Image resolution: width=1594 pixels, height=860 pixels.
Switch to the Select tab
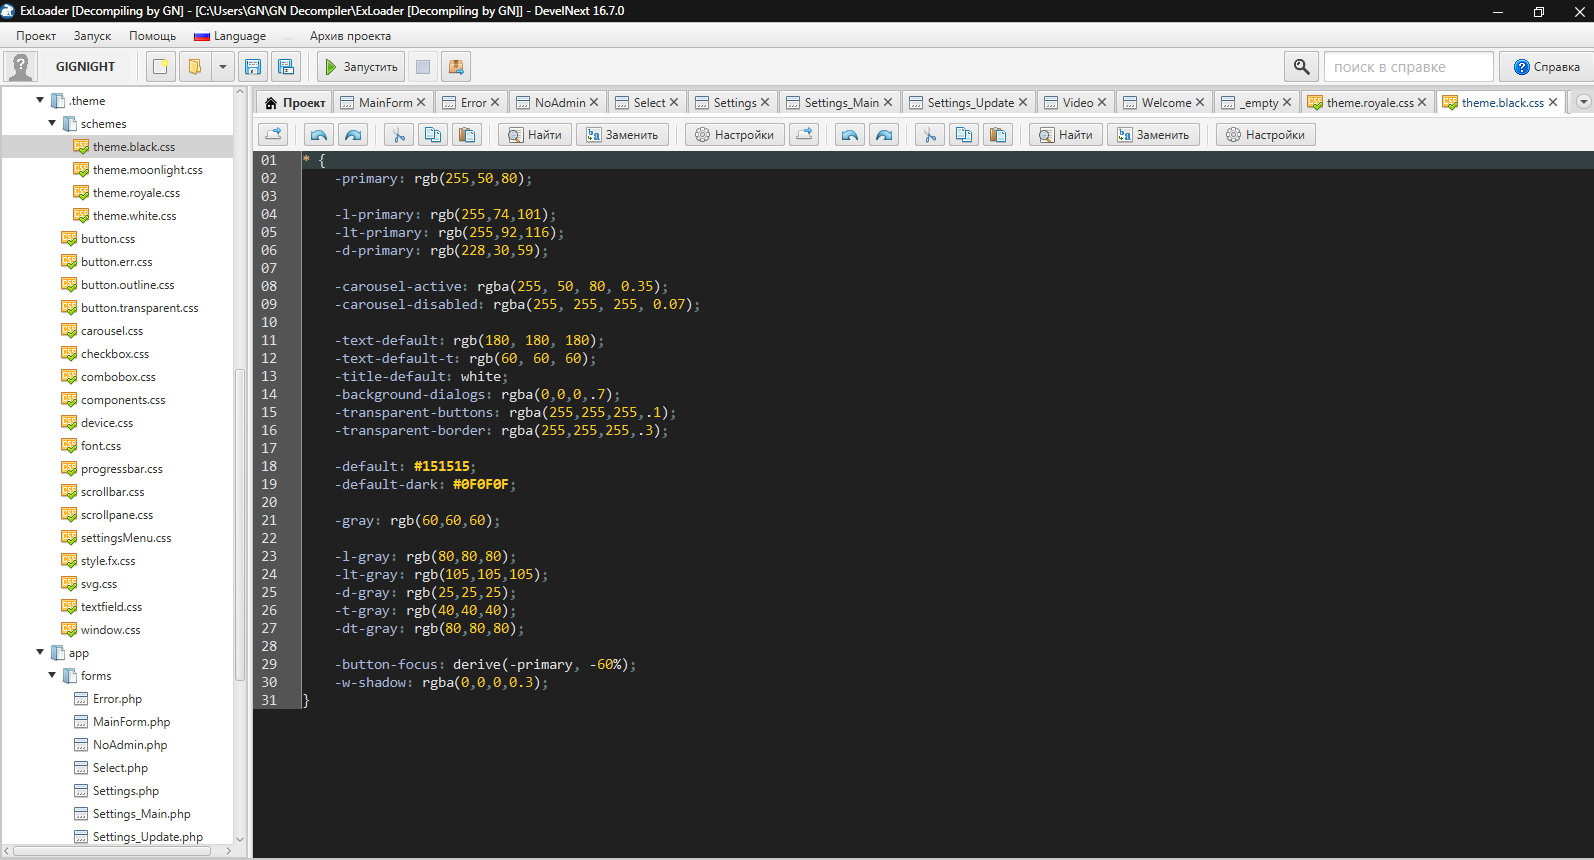pyautogui.click(x=649, y=102)
